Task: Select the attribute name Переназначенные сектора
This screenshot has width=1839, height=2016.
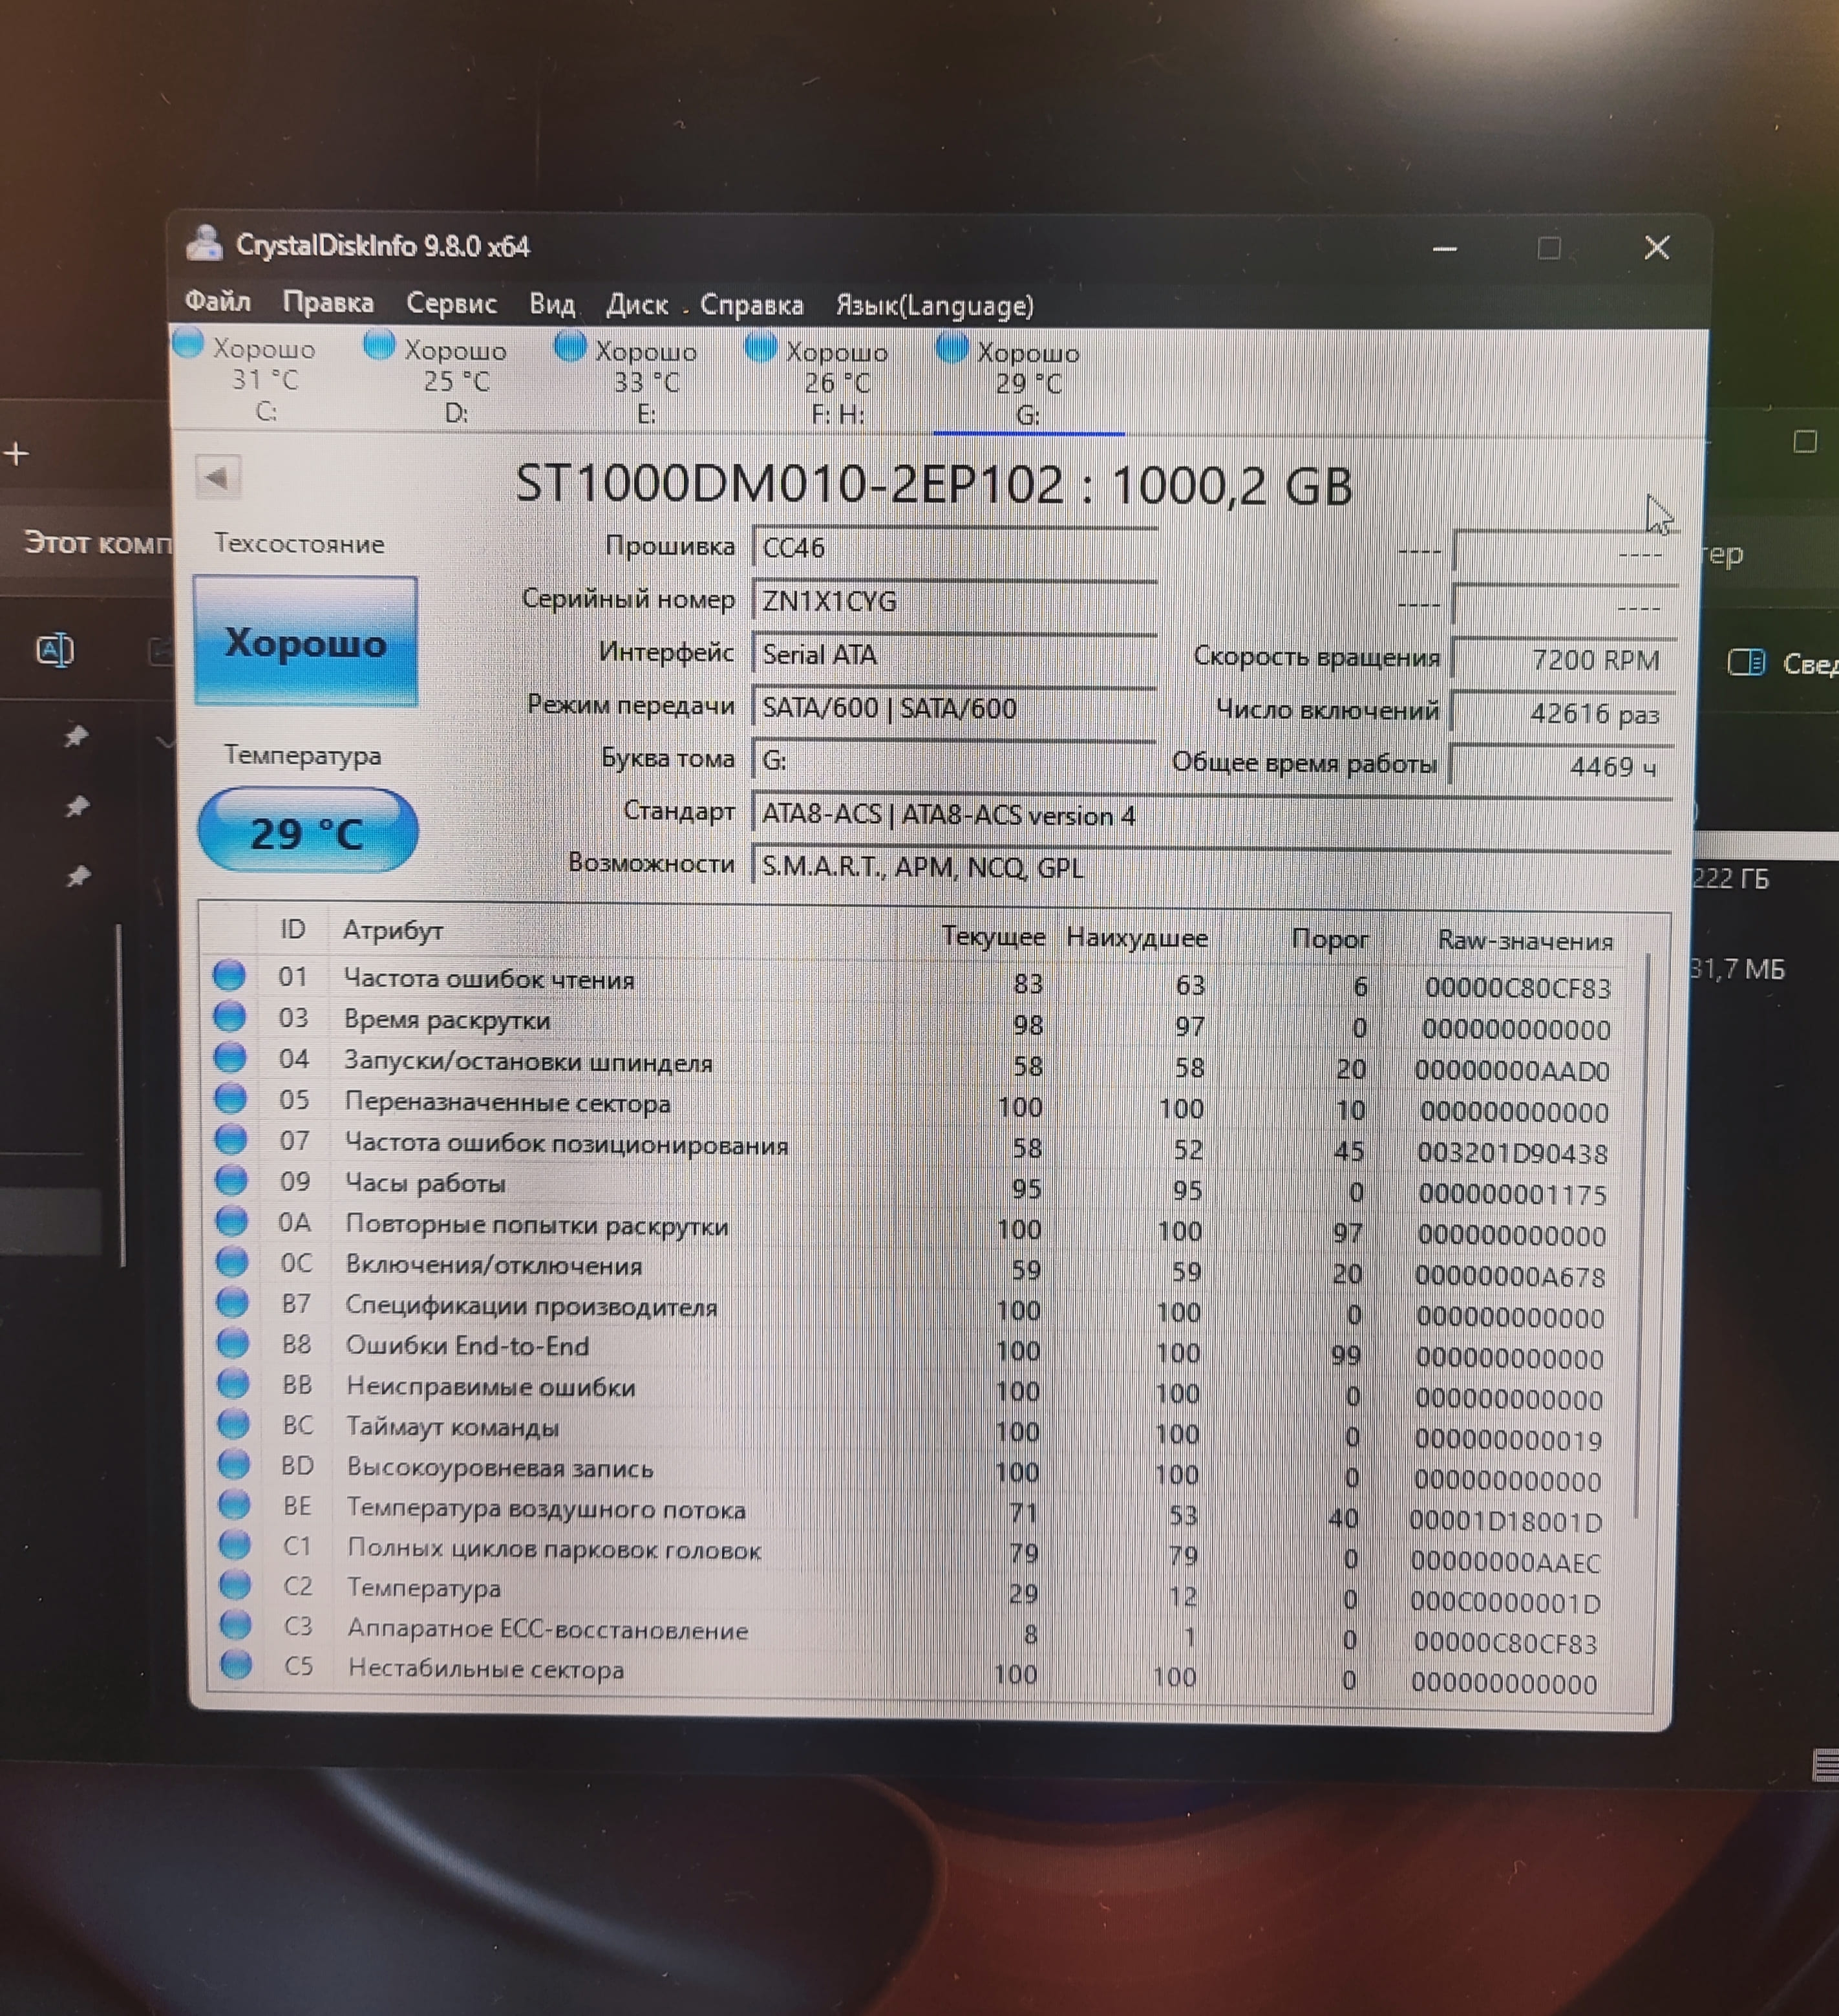Action: point(507,1103)
